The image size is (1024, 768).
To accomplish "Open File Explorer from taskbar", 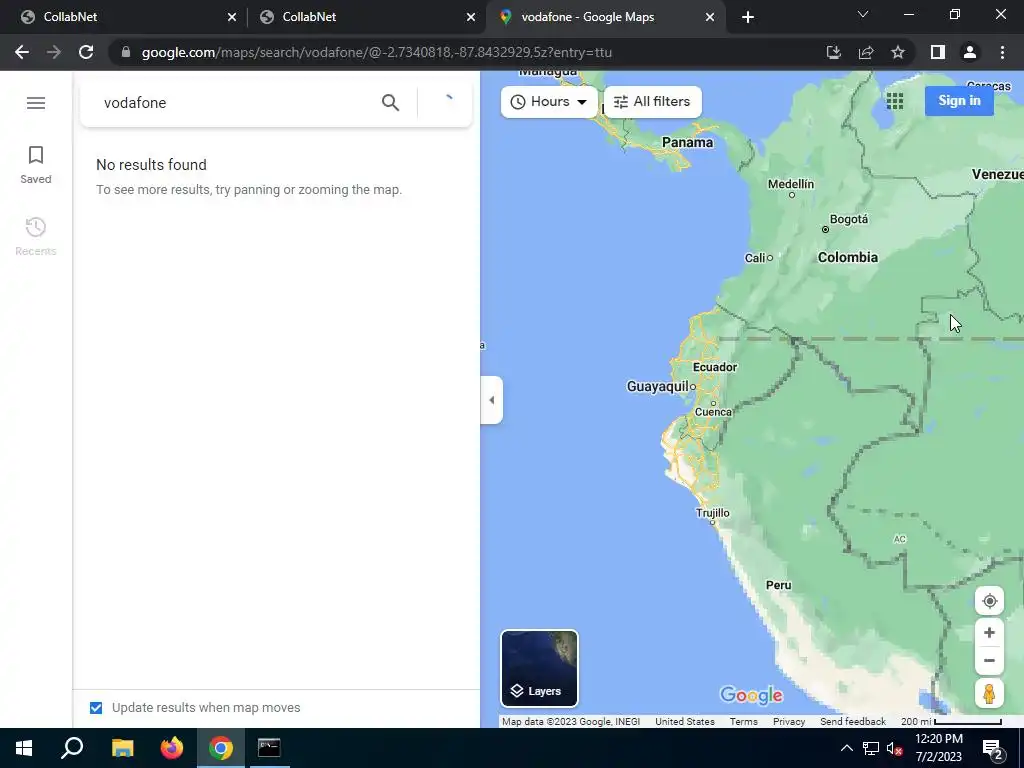I will tap(122, 748).
